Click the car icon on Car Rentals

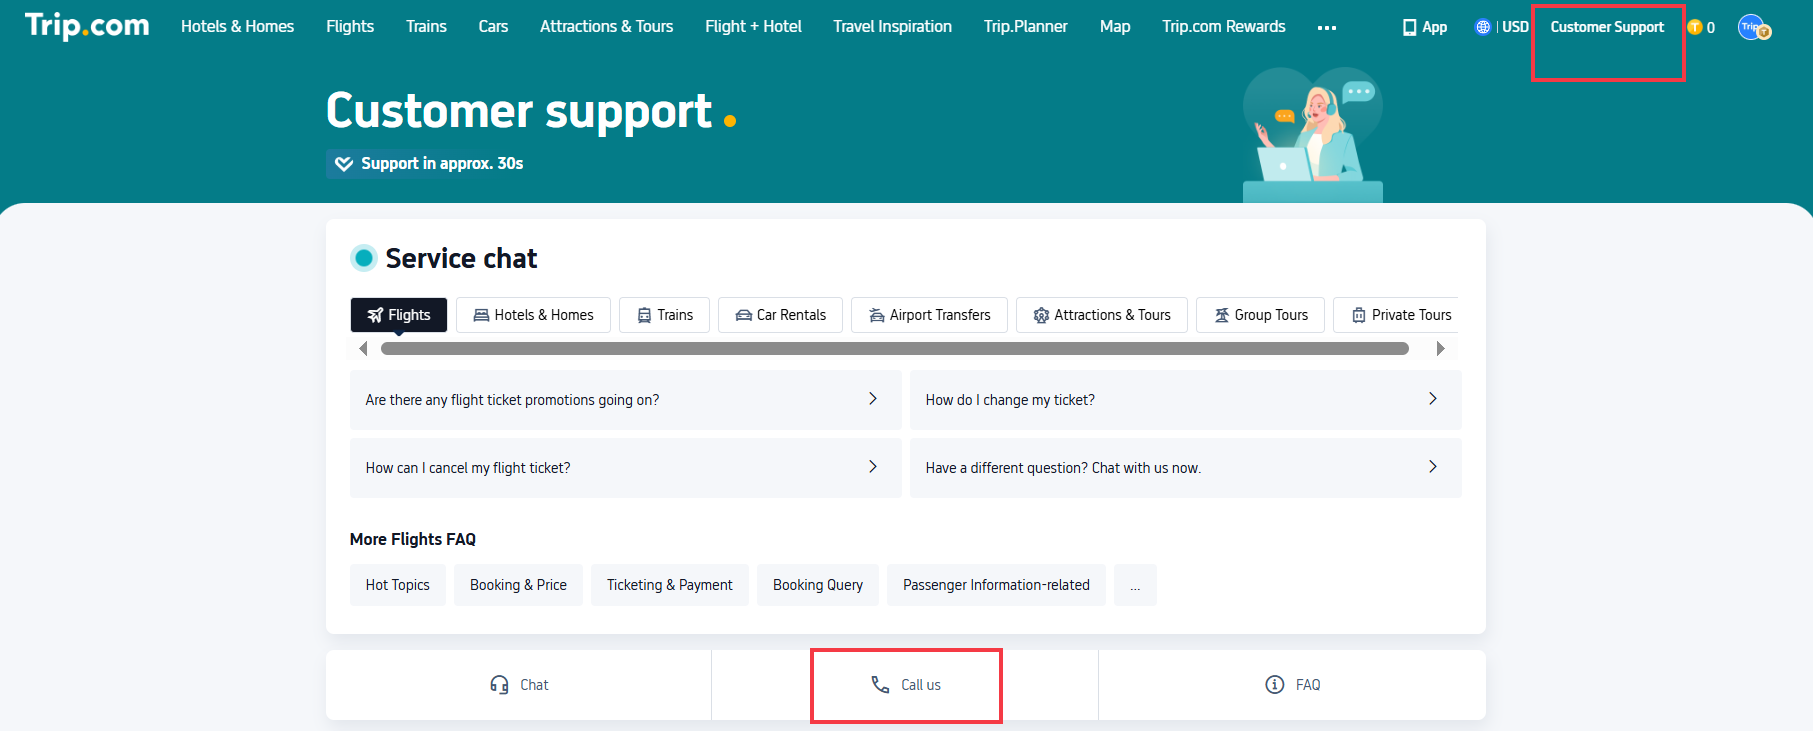743,314
